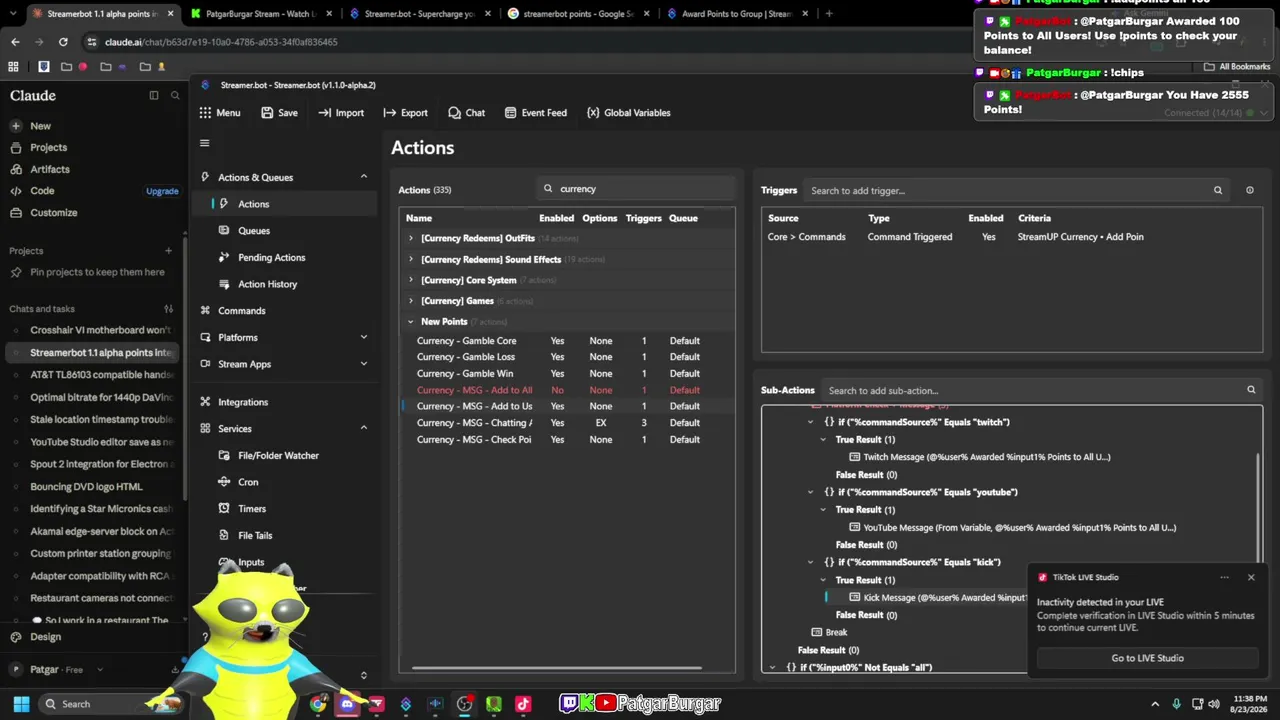Collapse the kick commandSource if block

click(x=811, y=562)
